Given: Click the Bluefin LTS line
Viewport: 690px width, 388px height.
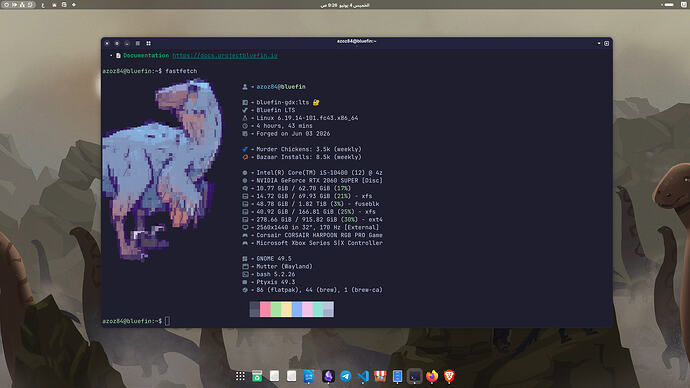Looking at the screenshot, I should pos(268,110).
